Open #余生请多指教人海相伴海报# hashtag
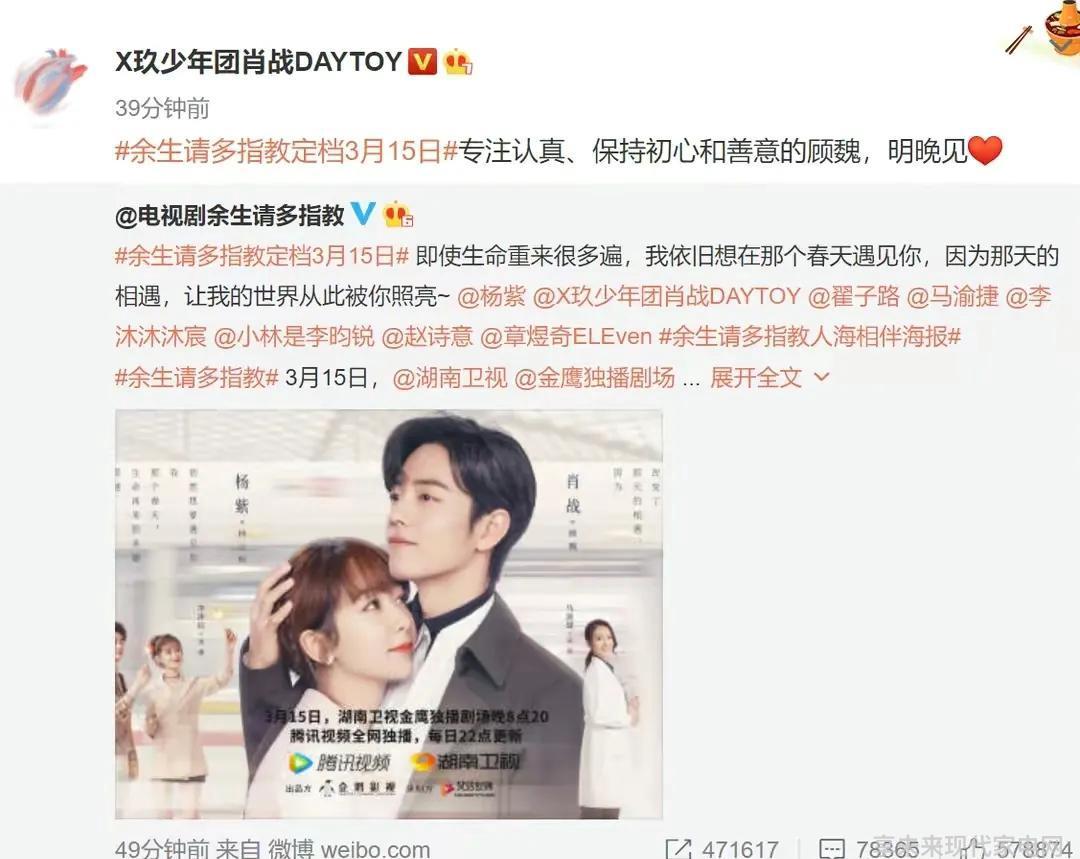The height and width of the screenshot is (859, 1080). point(809,337)
